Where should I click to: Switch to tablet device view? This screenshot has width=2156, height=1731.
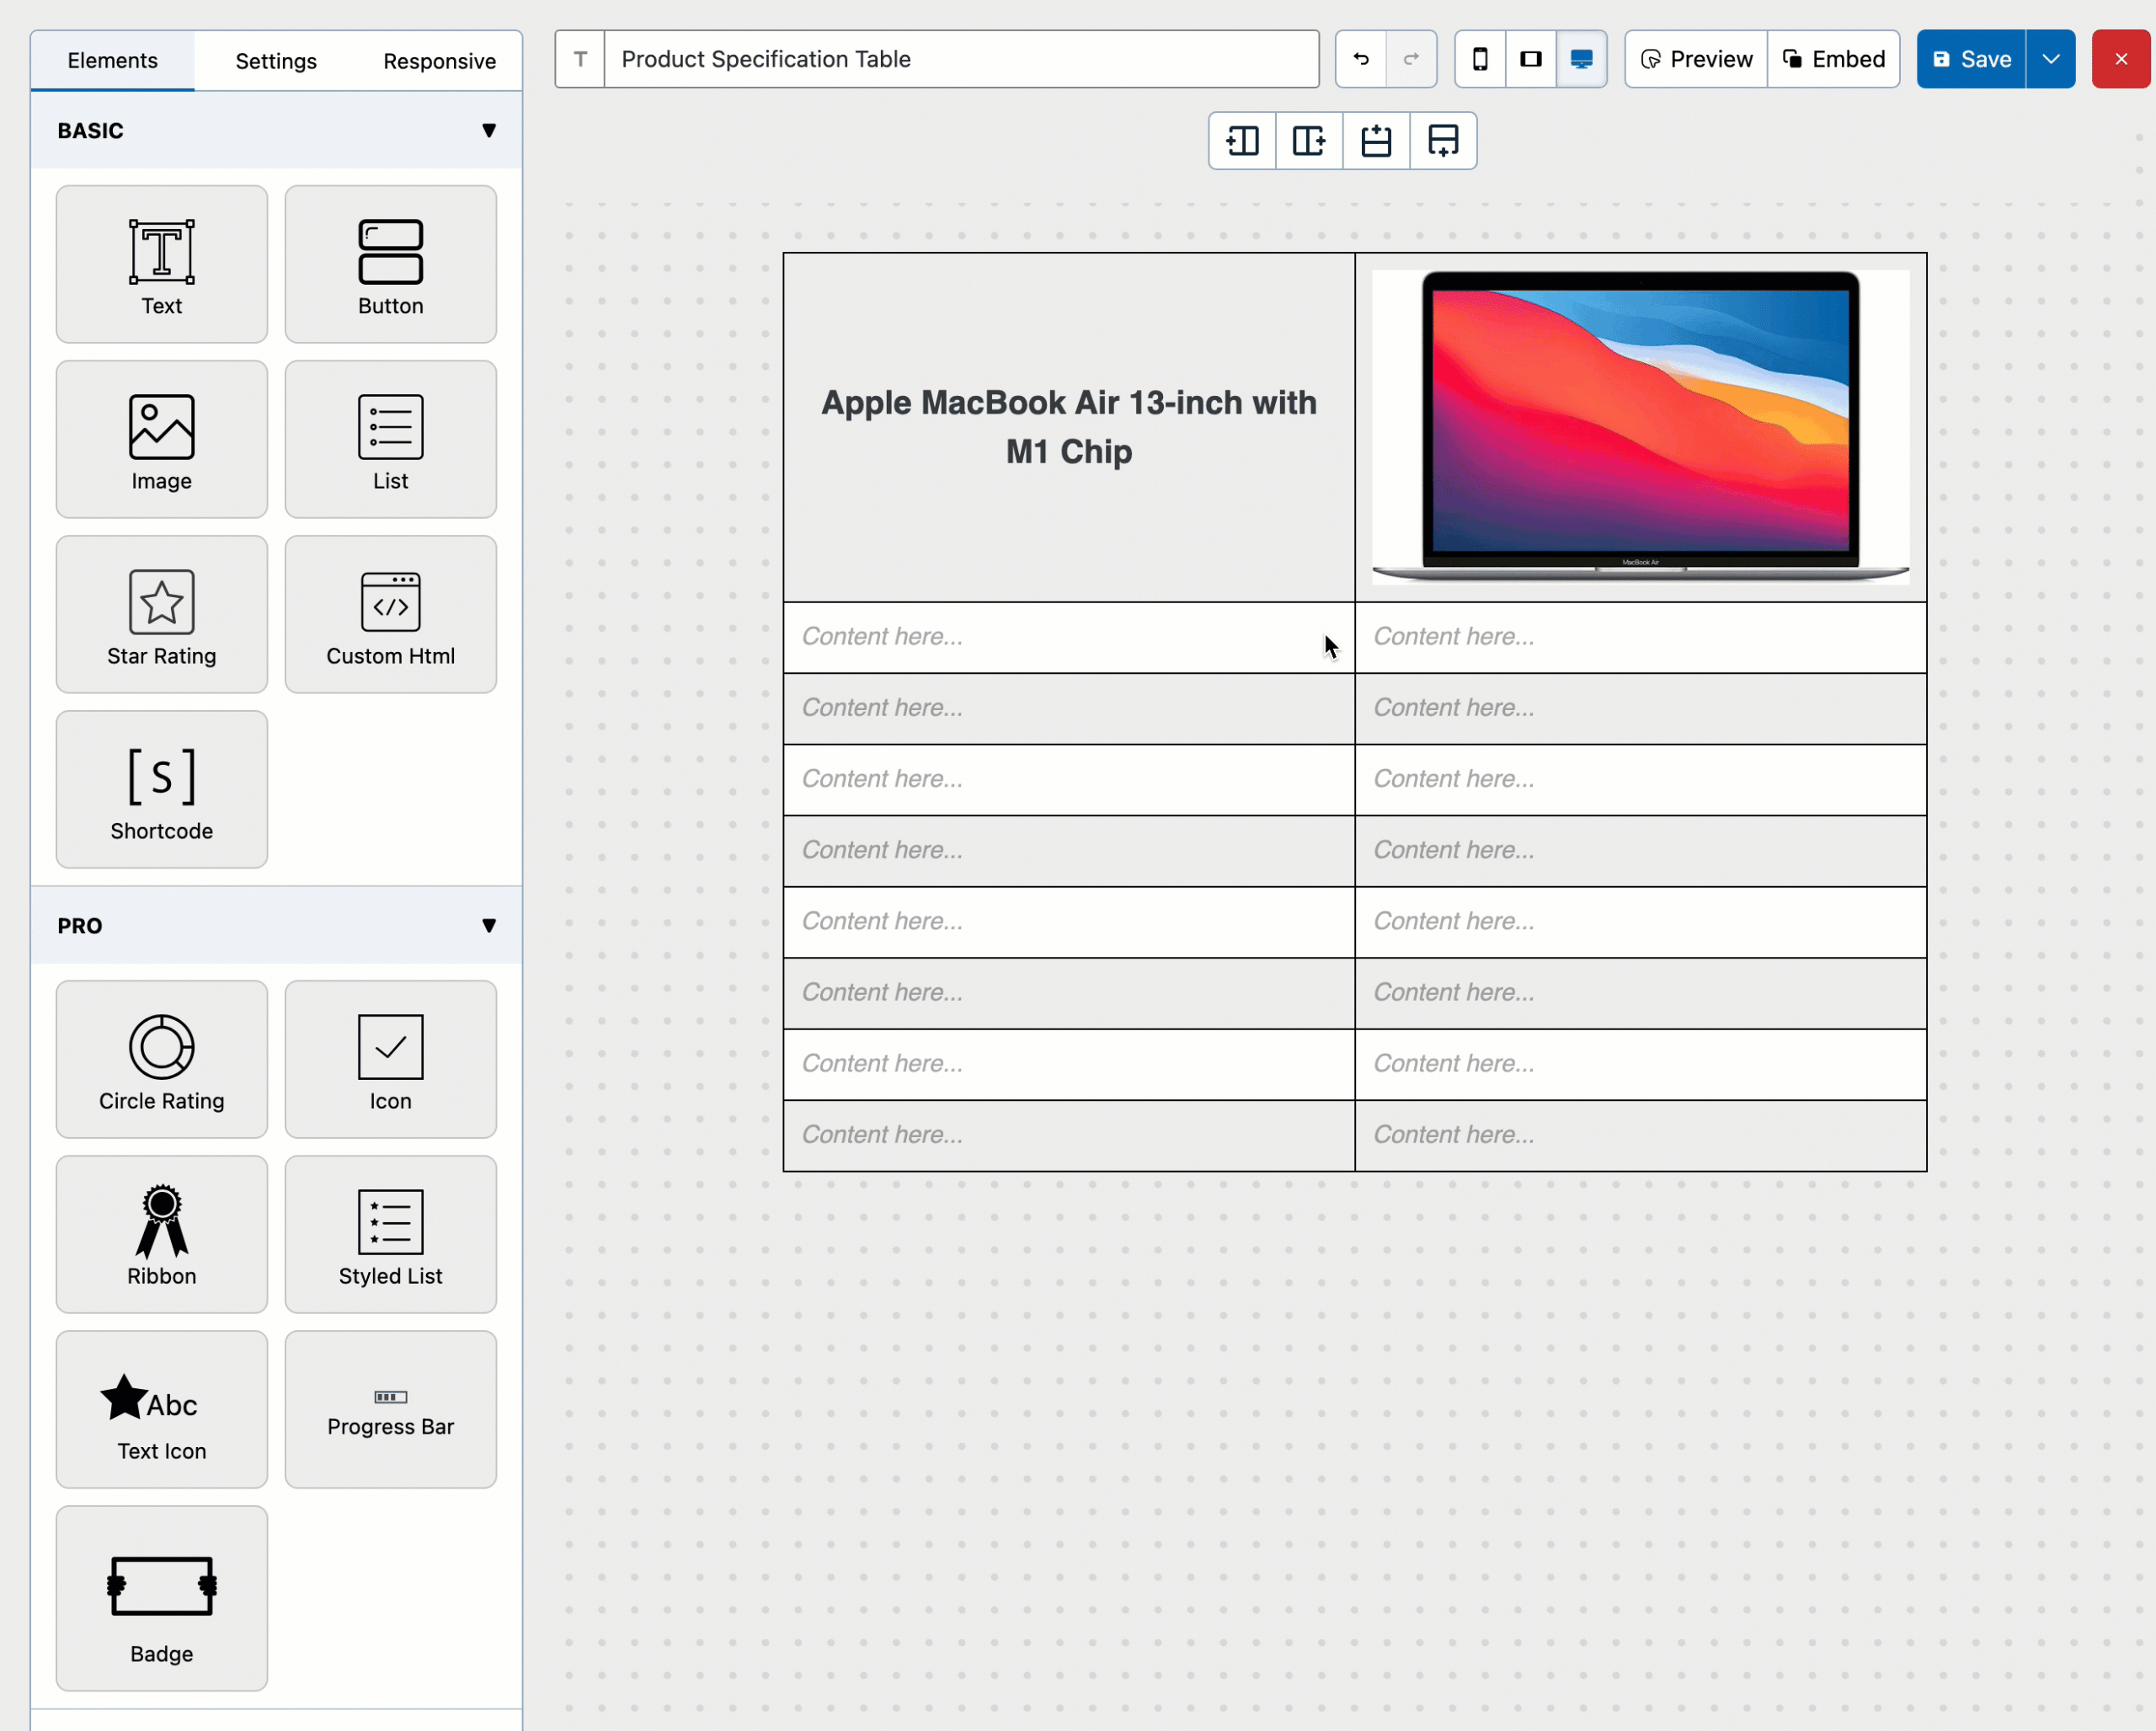[x=1531, y=59]
